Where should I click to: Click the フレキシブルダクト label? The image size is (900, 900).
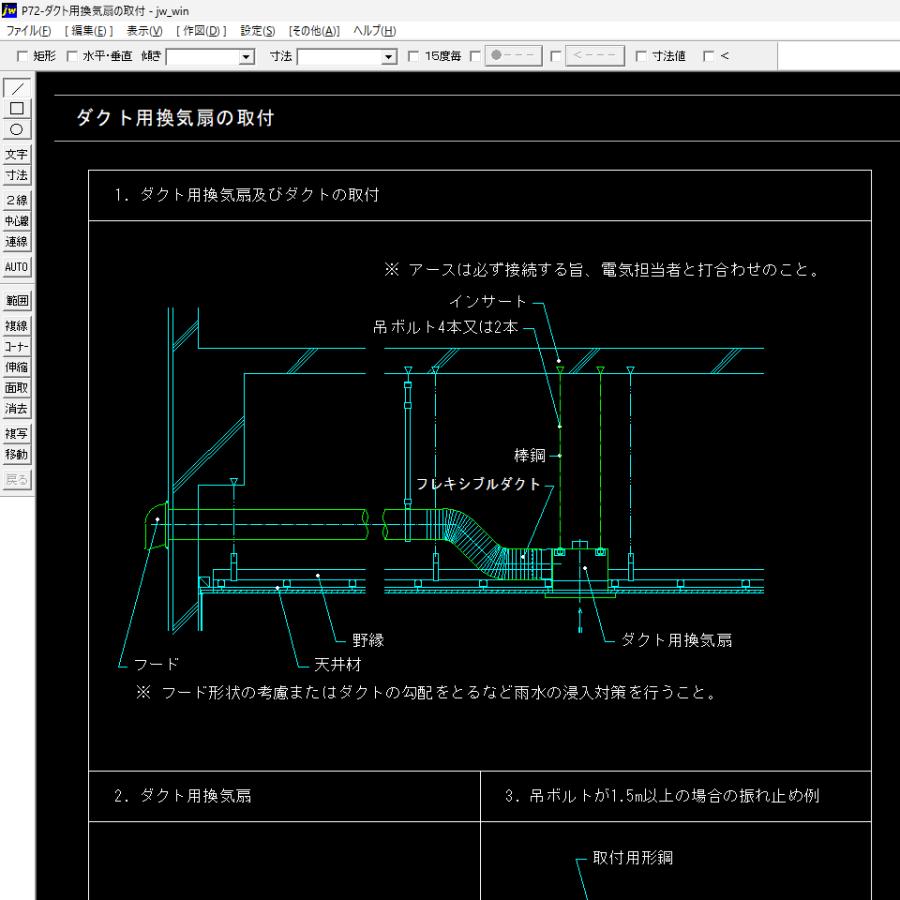(x=478, y=484)
